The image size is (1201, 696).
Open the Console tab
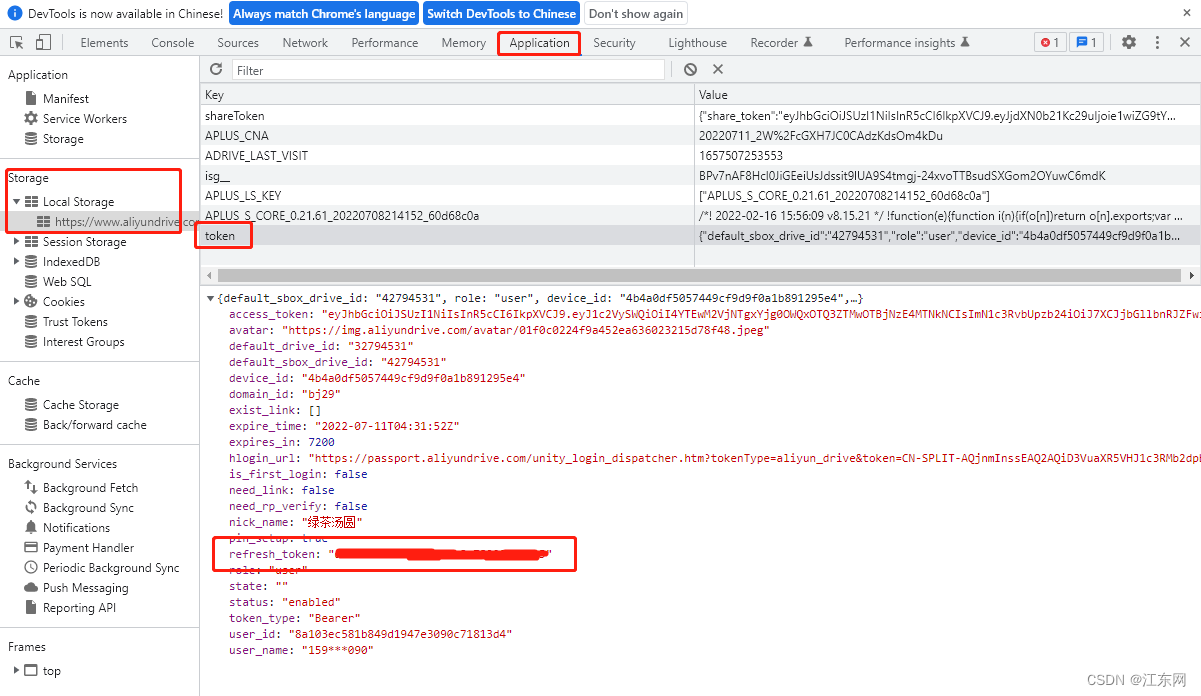173,43
